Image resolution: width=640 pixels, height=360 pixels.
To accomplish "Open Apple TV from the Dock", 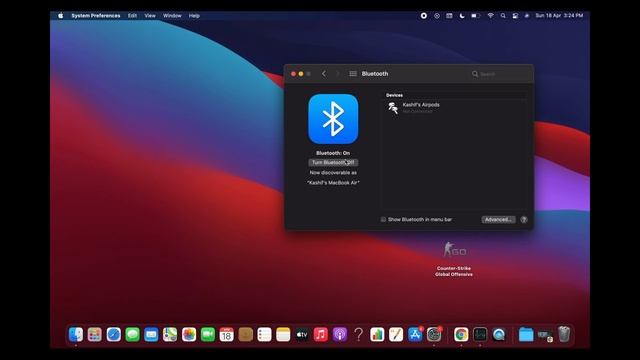I will [302, 335].
